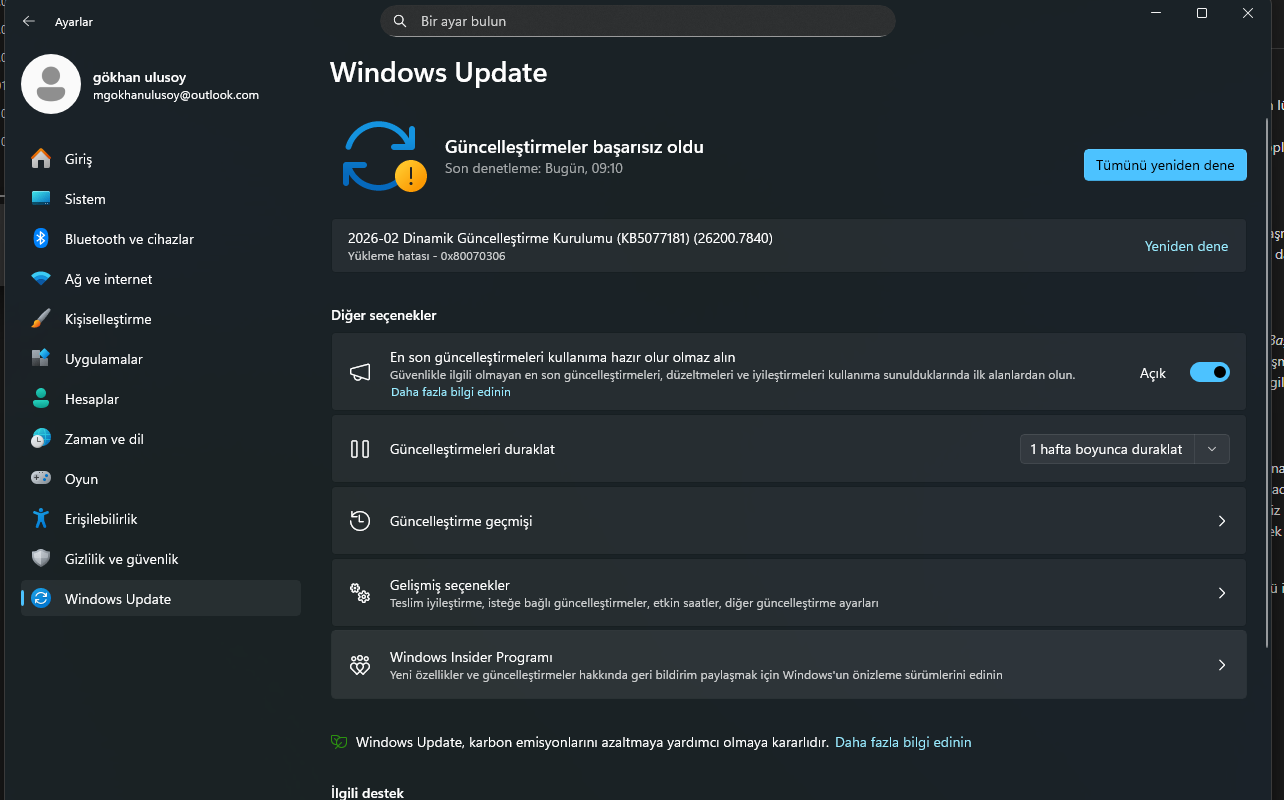Viewport: 1284px width, 800px height.
Task: Click the Windows Update sidebar sync icon
Action: [41, 599]
